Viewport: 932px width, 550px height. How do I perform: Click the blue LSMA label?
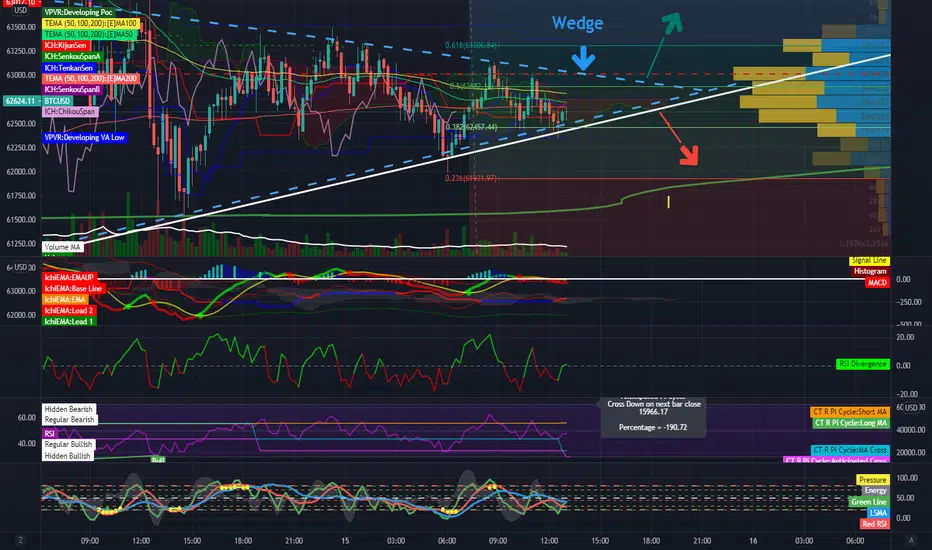[x=878, y=513]
